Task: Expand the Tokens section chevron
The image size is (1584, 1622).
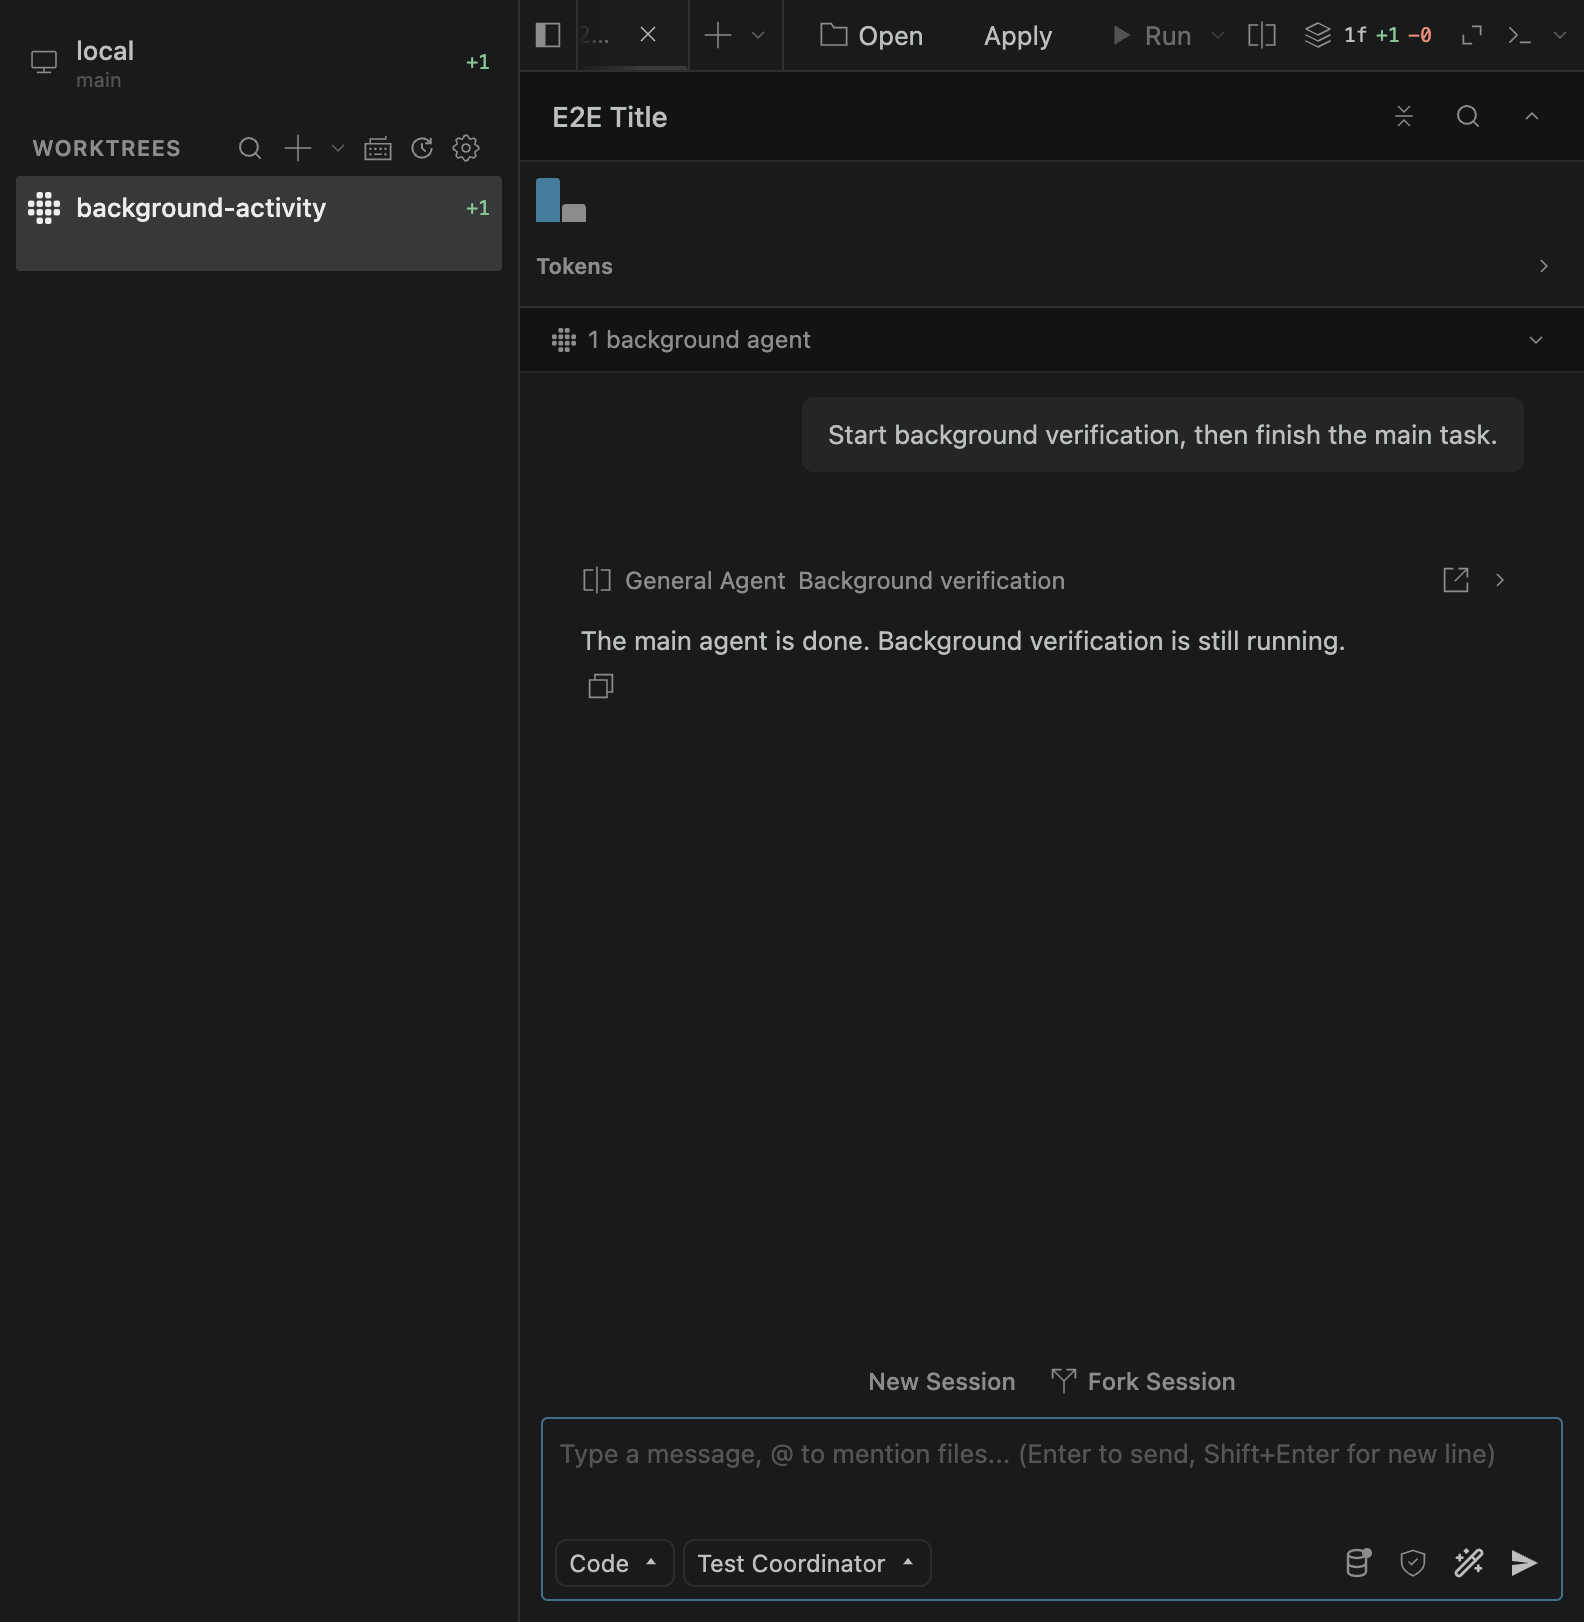Action: click(x=1544, y=266)
